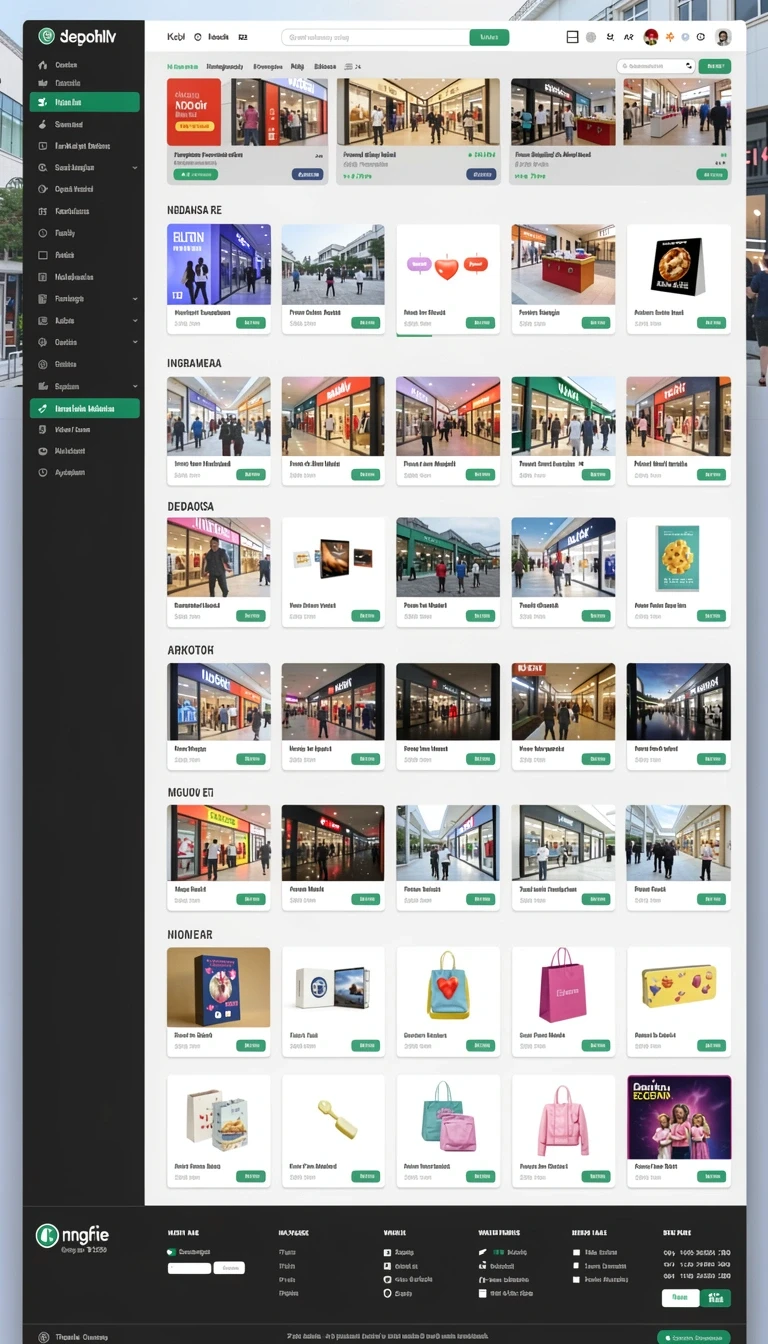Viewport: 768px width, 1344px height.
Task: Click the circular icon at the bottom-left bar
Action: pyautogui.click(x=43, y=1337)
